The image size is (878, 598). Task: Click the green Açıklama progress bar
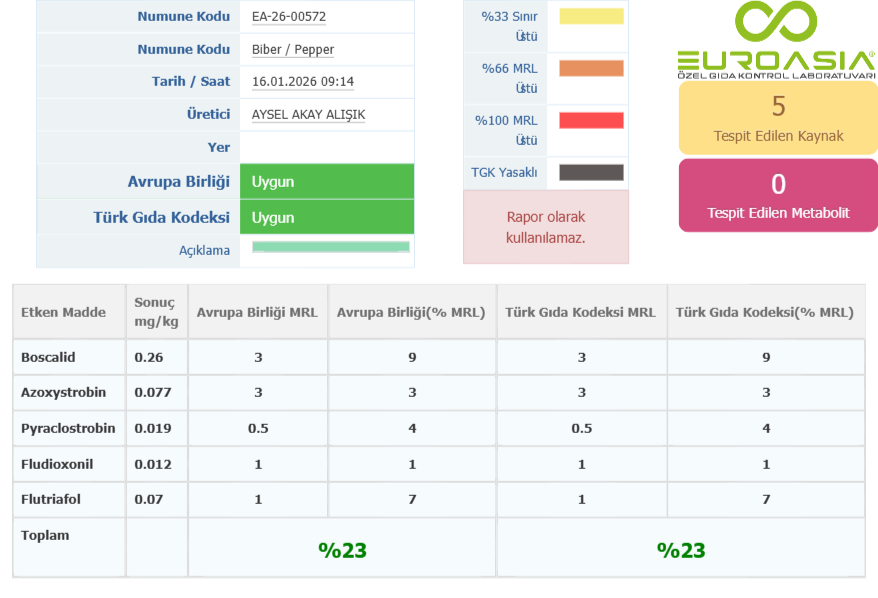(x=331, y=247)
